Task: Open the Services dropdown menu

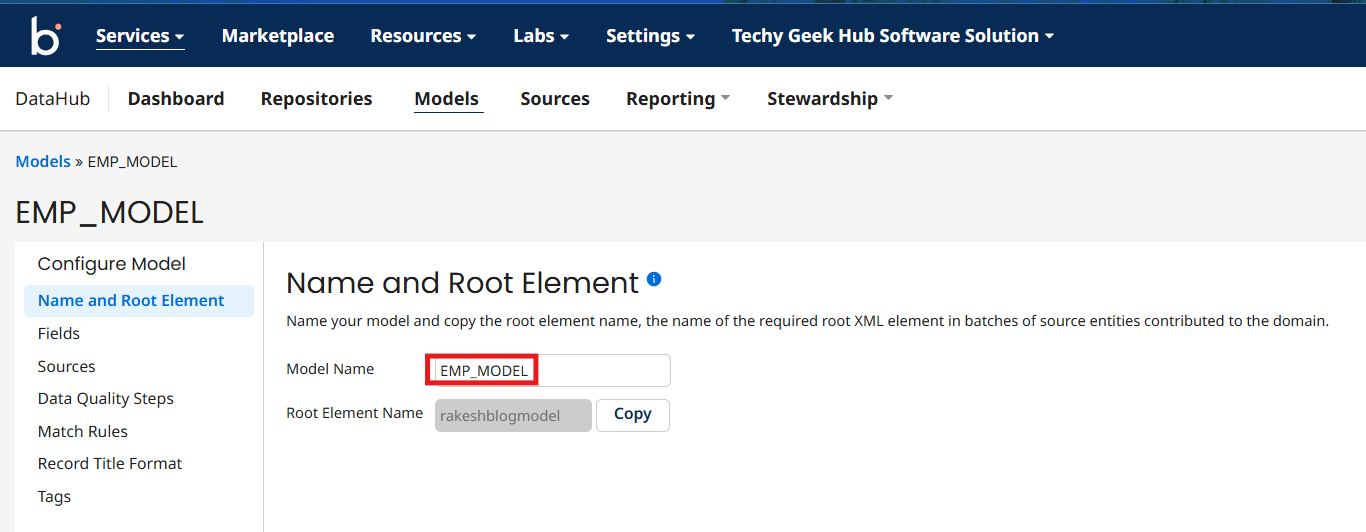Action: click(x=140, y=36)
